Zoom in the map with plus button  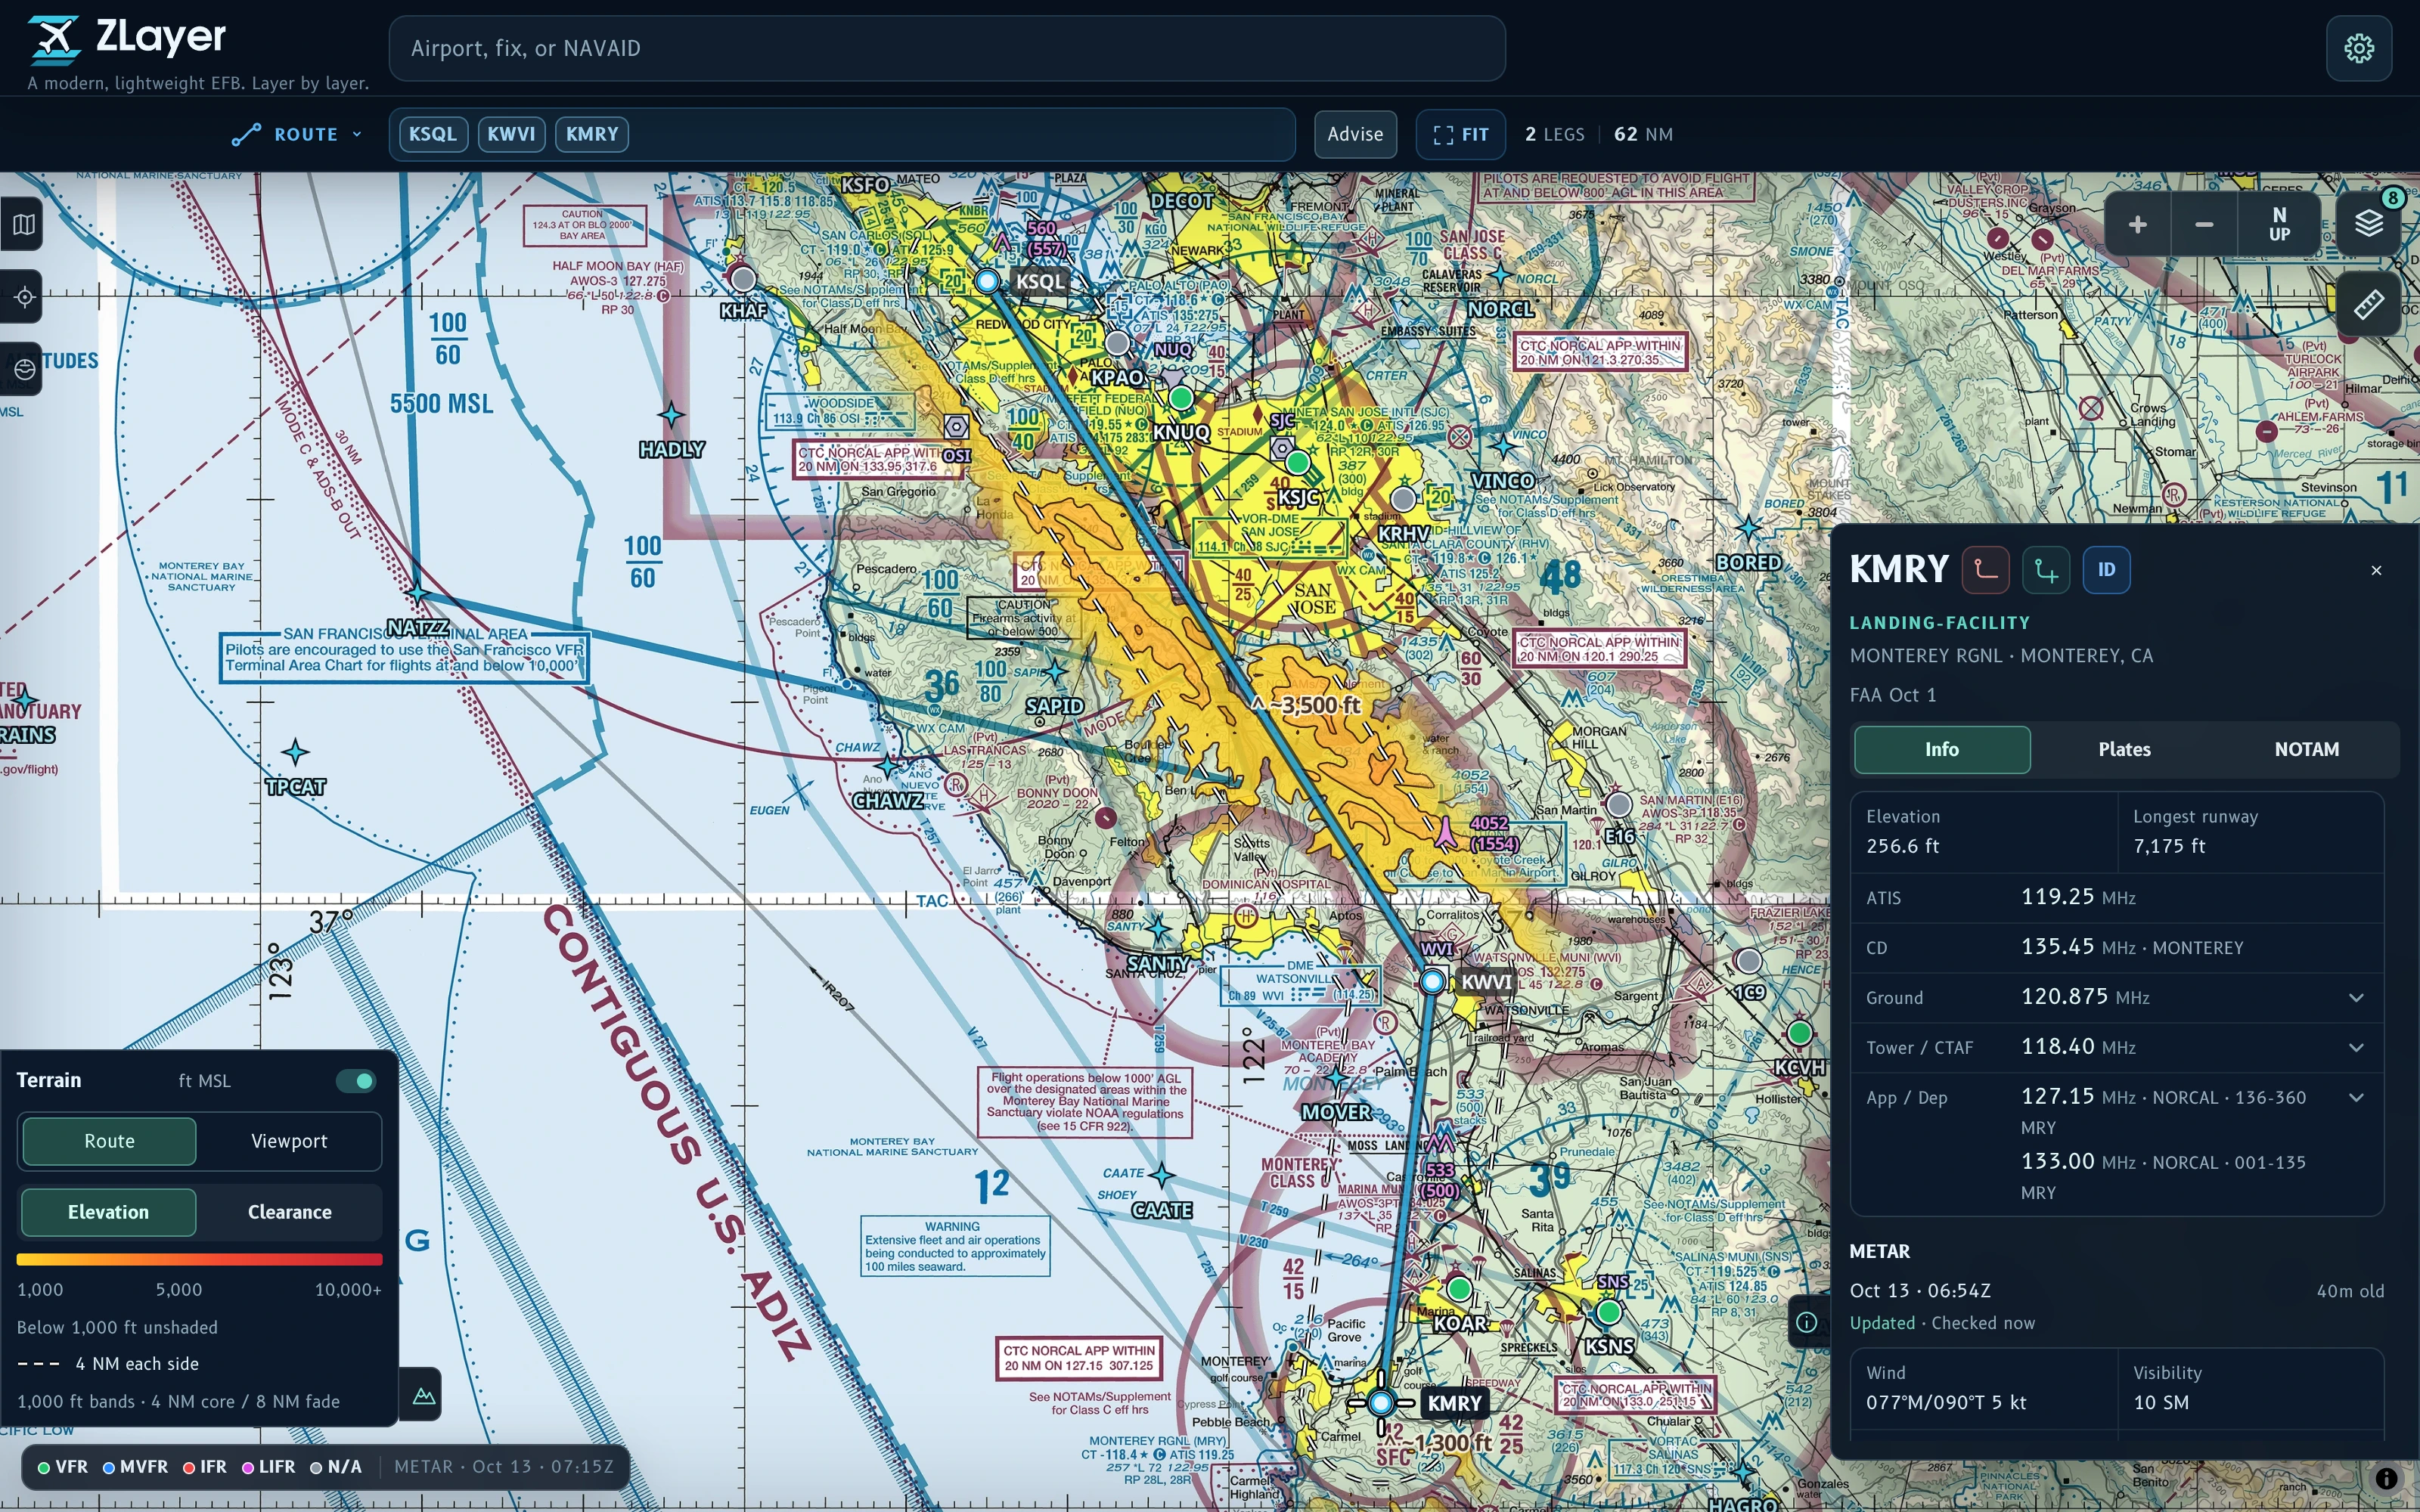[x=2137, y=224]
